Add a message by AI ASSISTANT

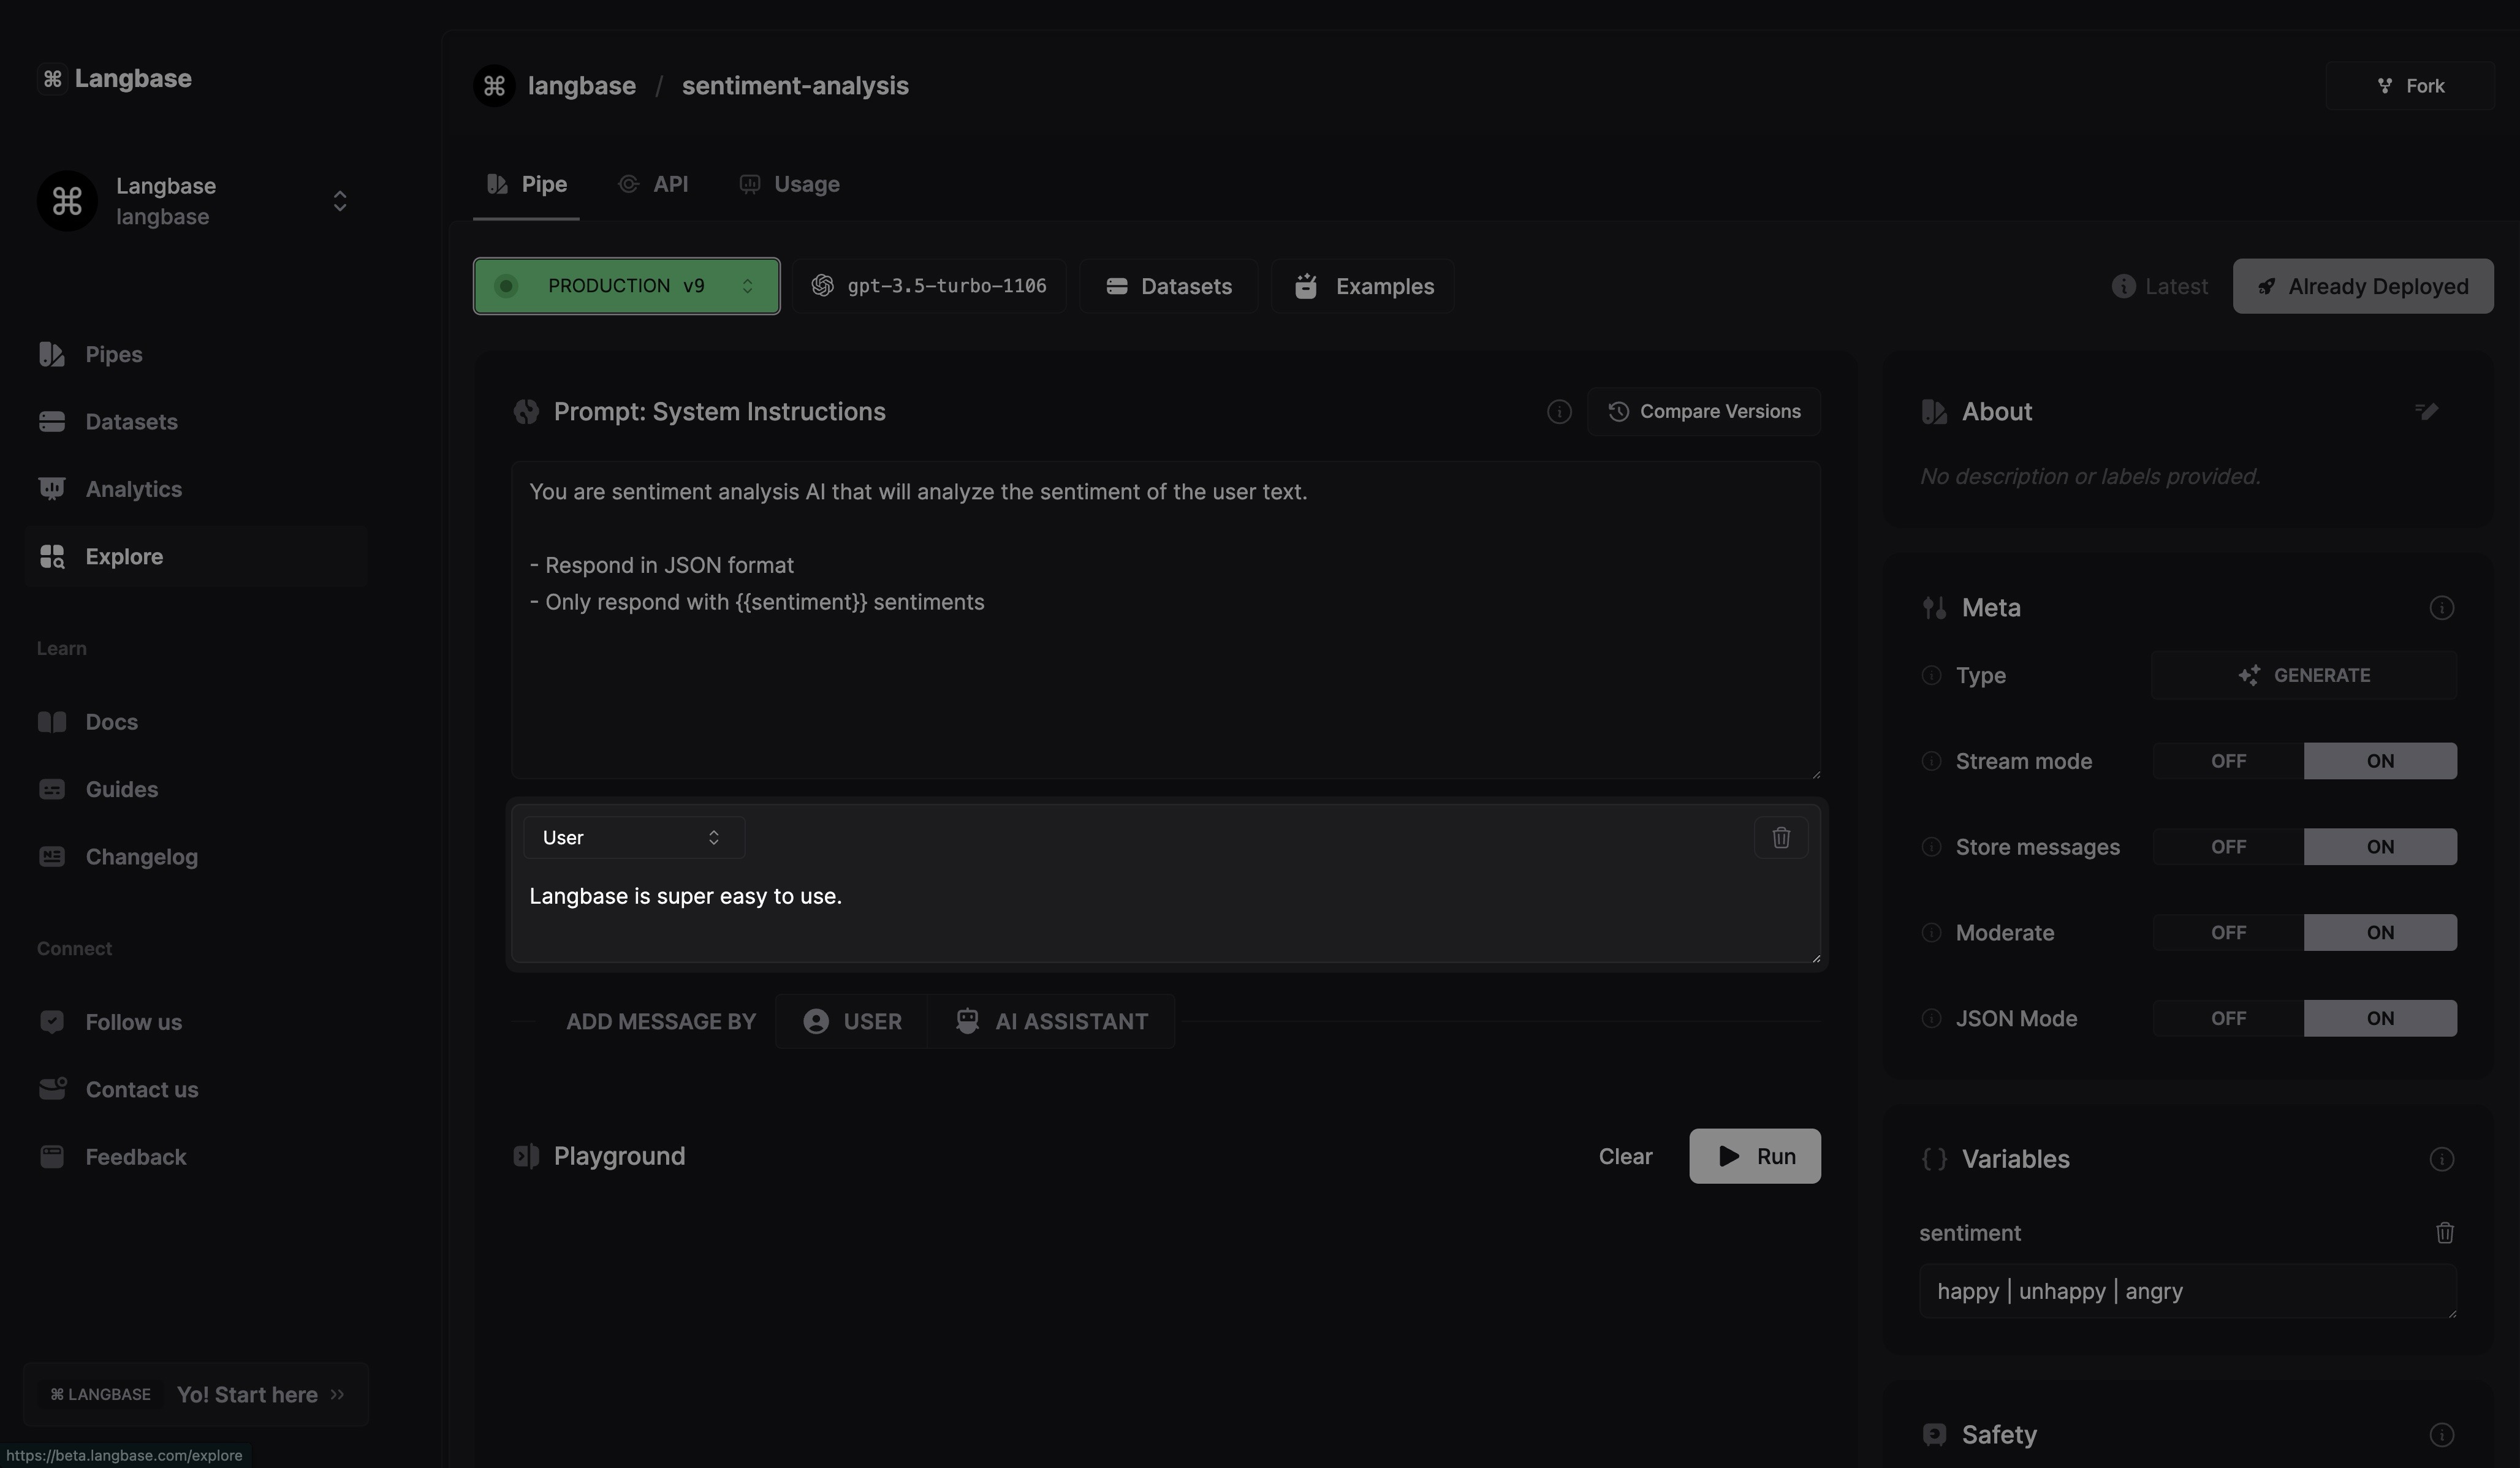coord(1051,1021)
